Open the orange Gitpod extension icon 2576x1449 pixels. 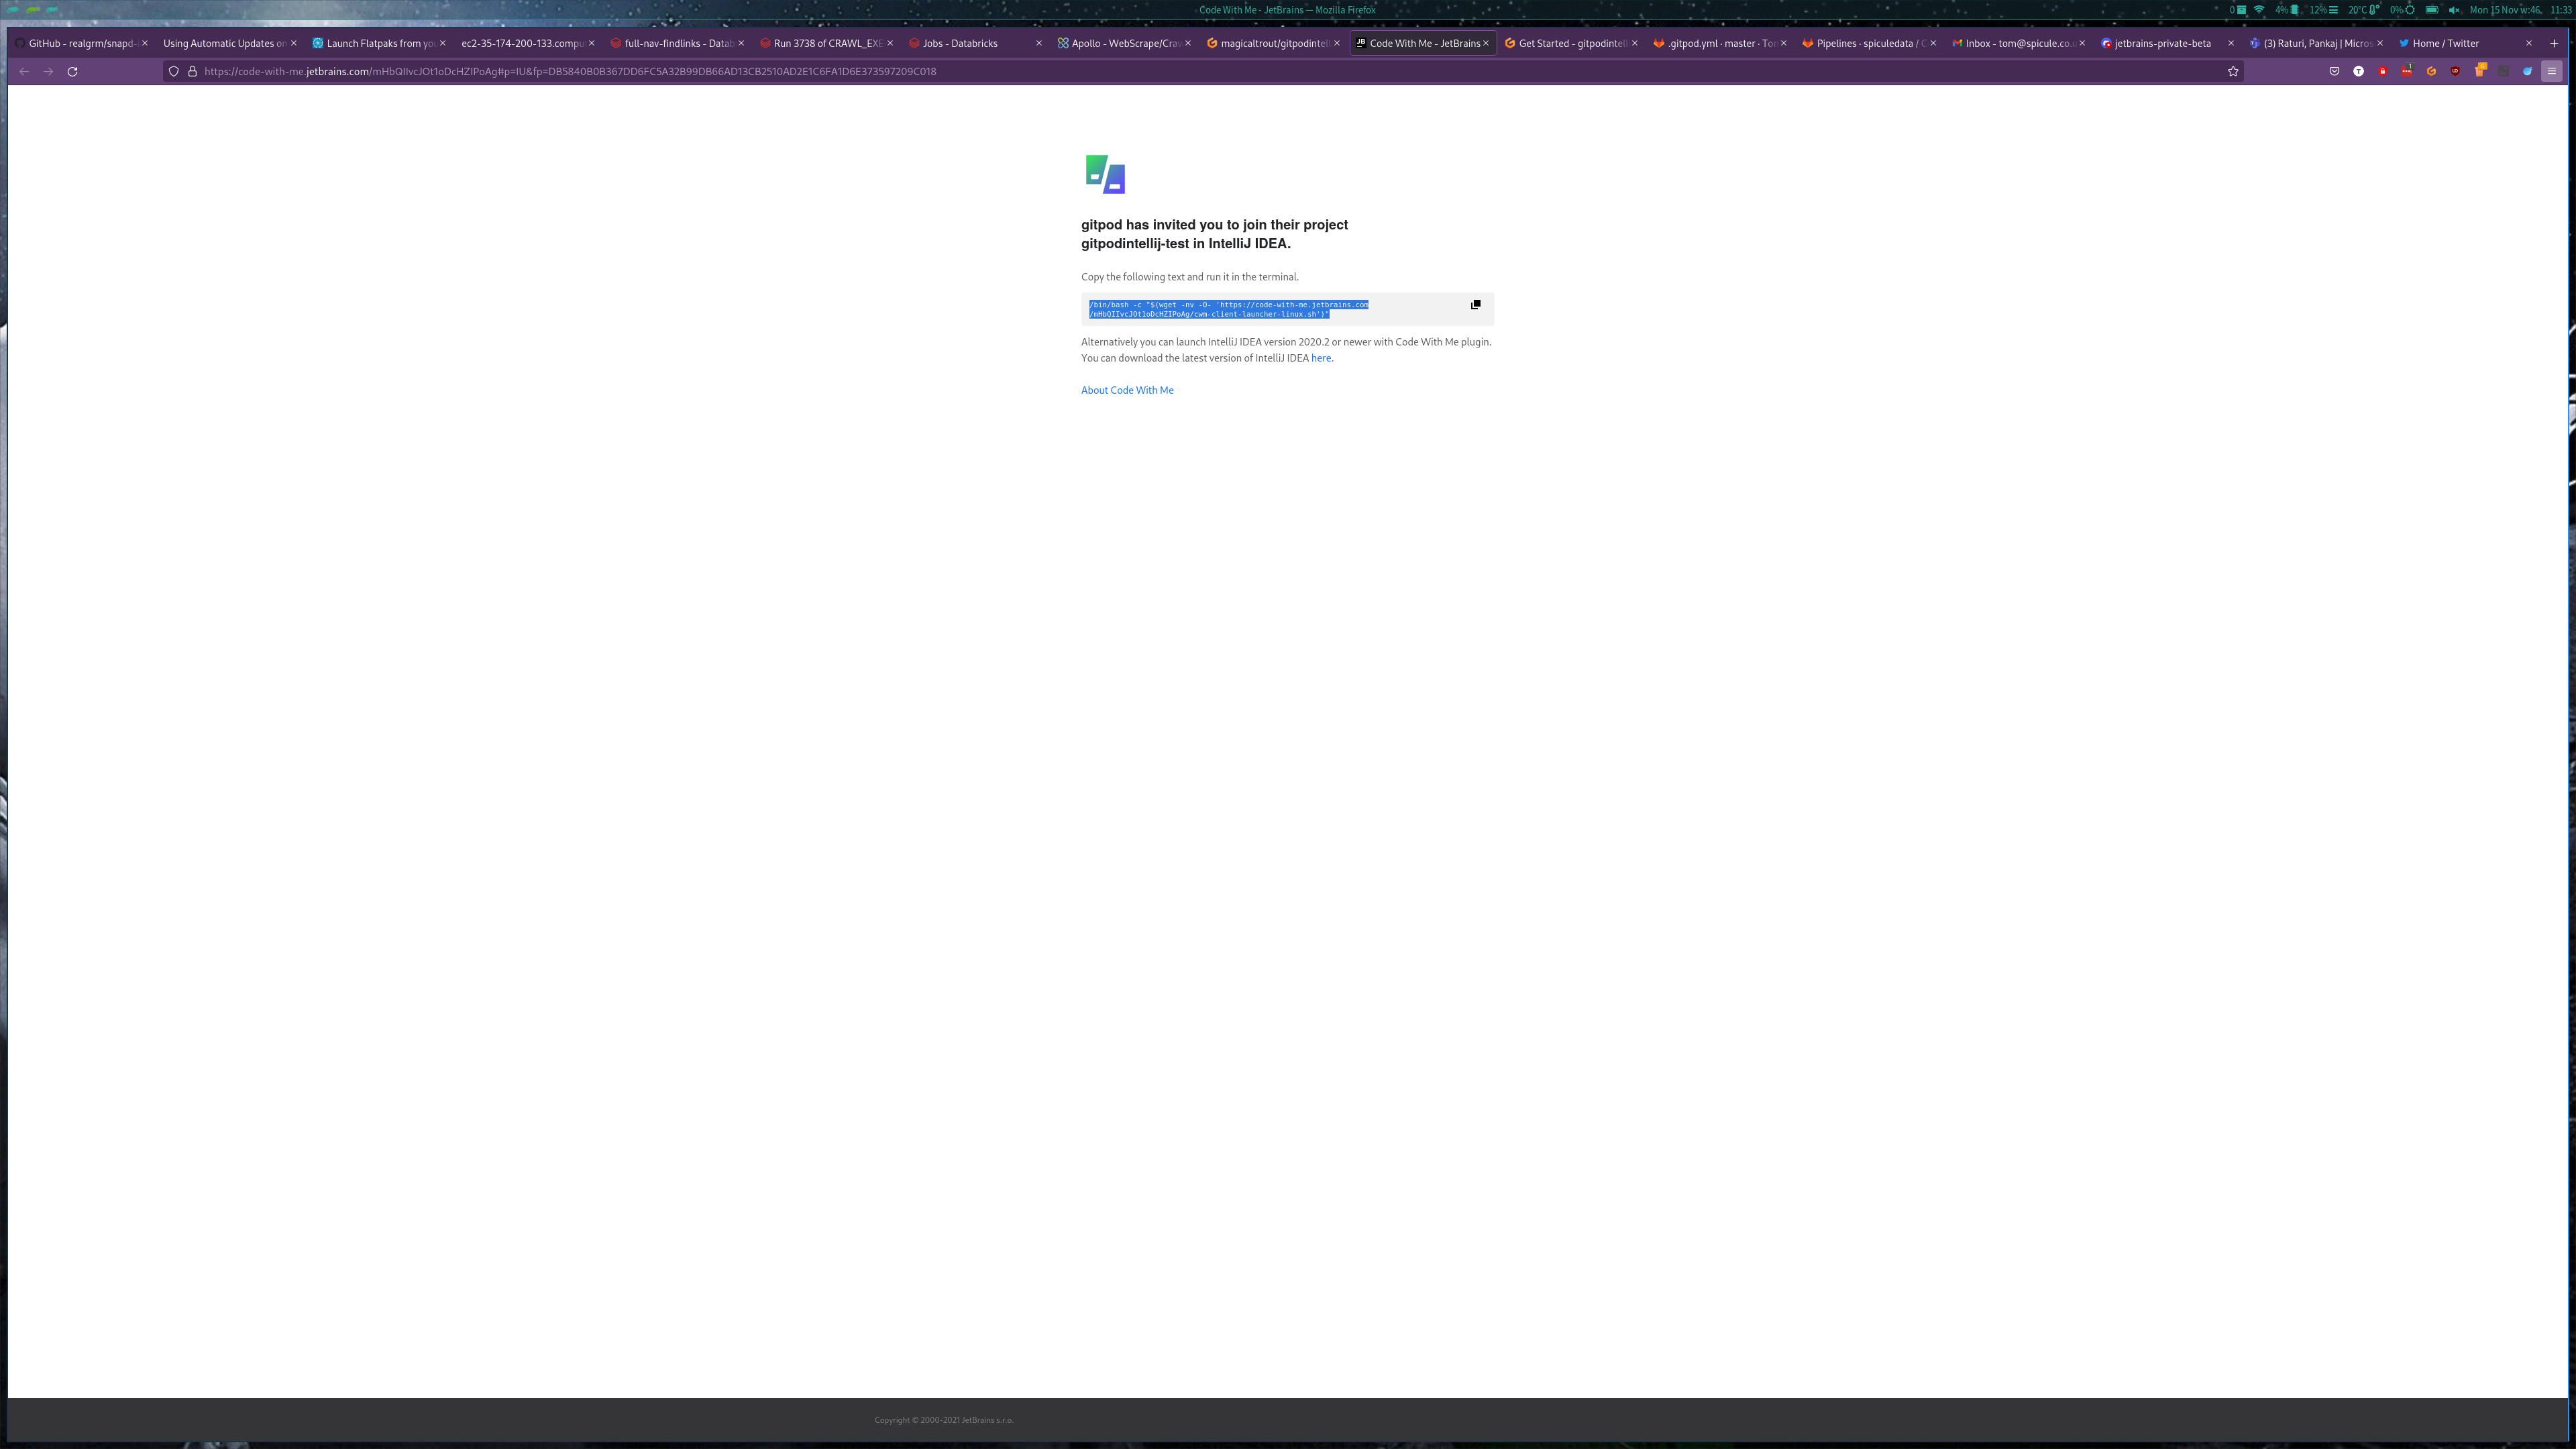coord(2432,71)
